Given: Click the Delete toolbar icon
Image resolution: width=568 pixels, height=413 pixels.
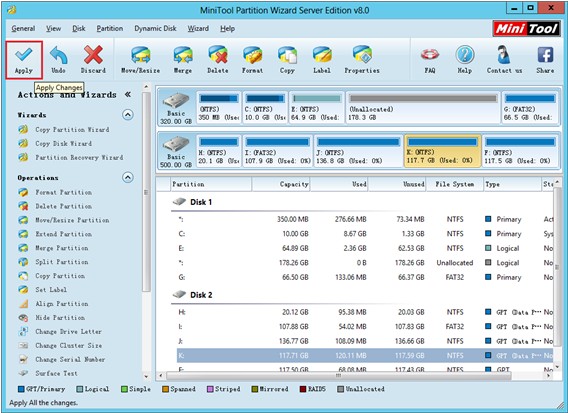Looking at the screenshot, I should (218, 55).
